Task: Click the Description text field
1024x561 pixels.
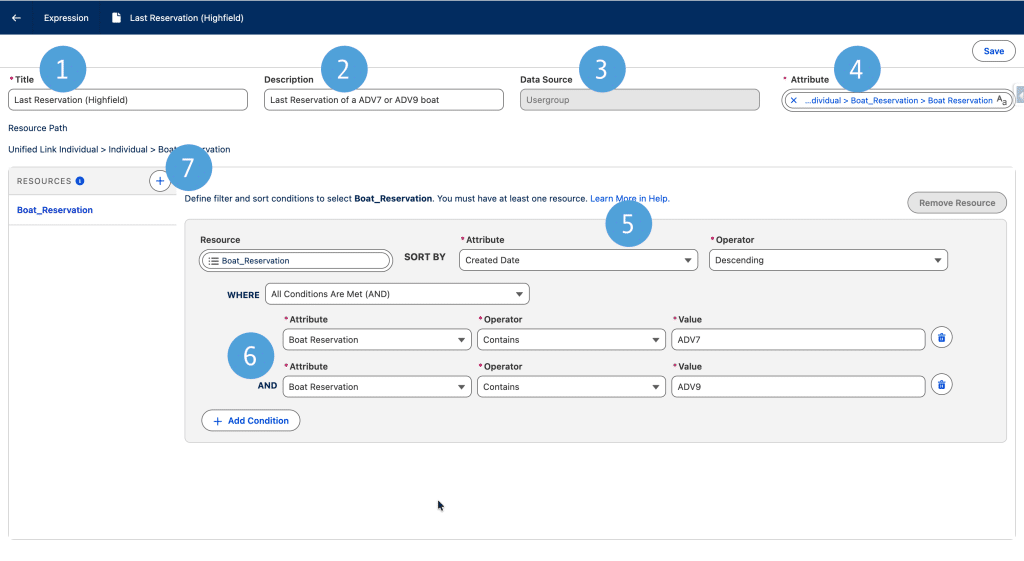Action: click(383, 100)
